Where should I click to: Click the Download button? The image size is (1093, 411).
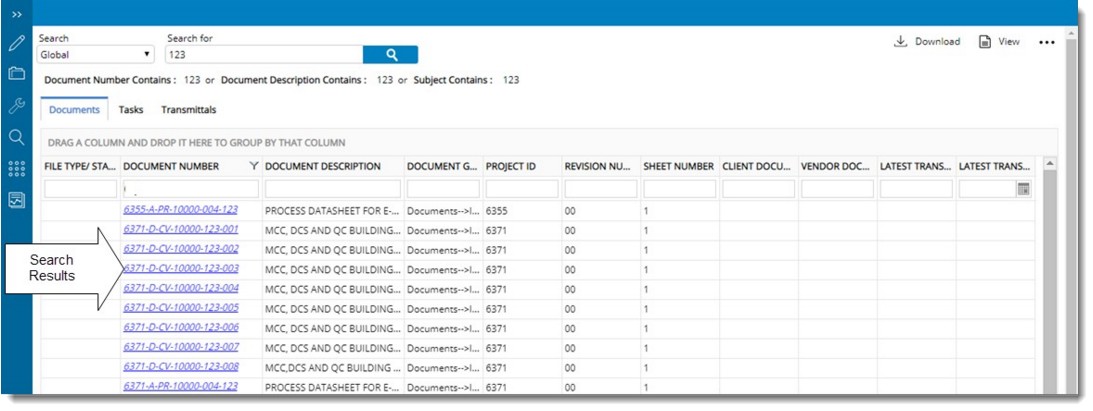[927, 42]
